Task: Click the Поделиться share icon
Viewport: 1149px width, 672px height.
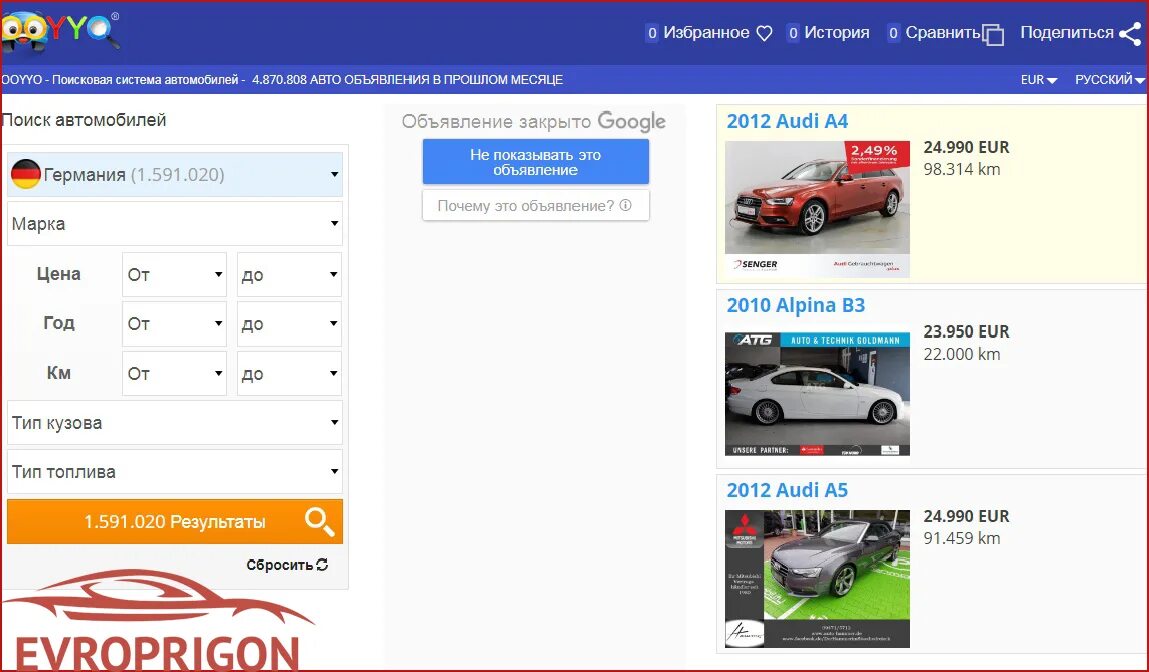Action: point(1129,32)
